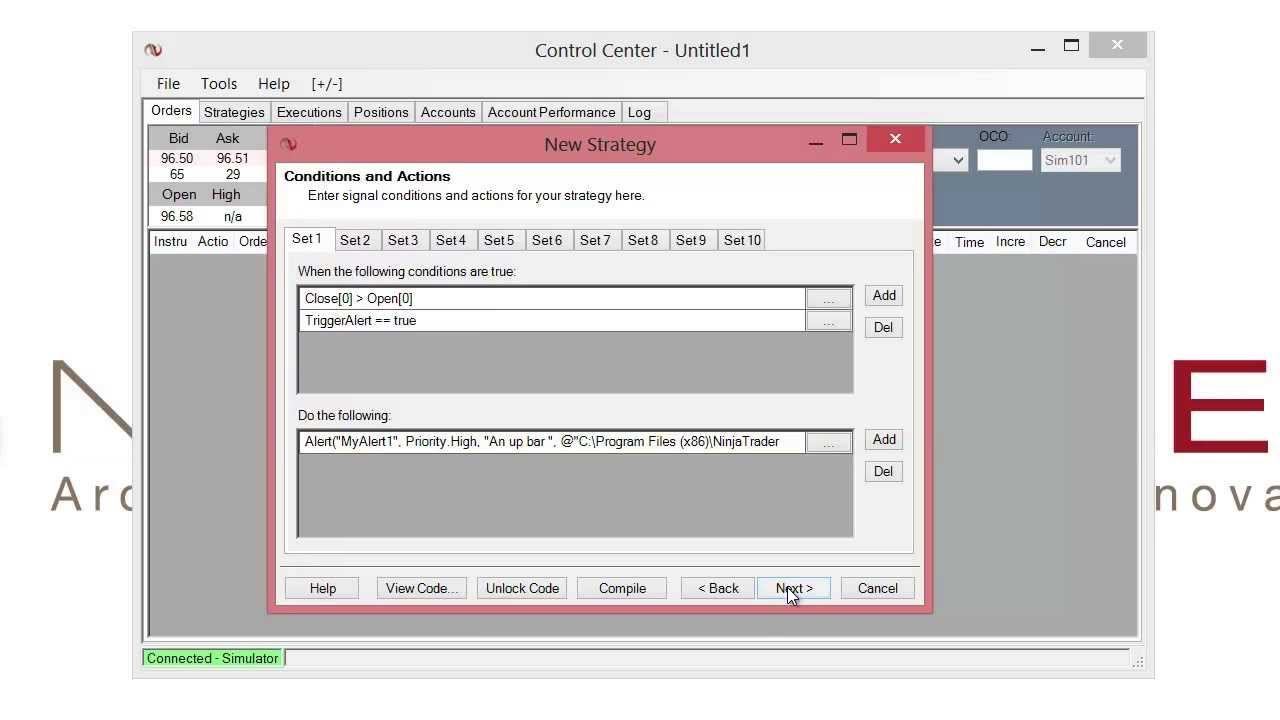
Task: Switch to the Account Performance tab
Action: [551, 112]
